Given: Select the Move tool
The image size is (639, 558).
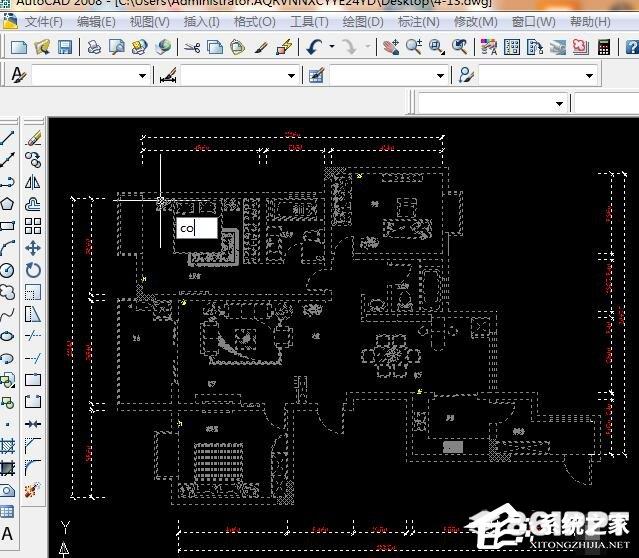Looking at the screenshot, I should point(33,248).
